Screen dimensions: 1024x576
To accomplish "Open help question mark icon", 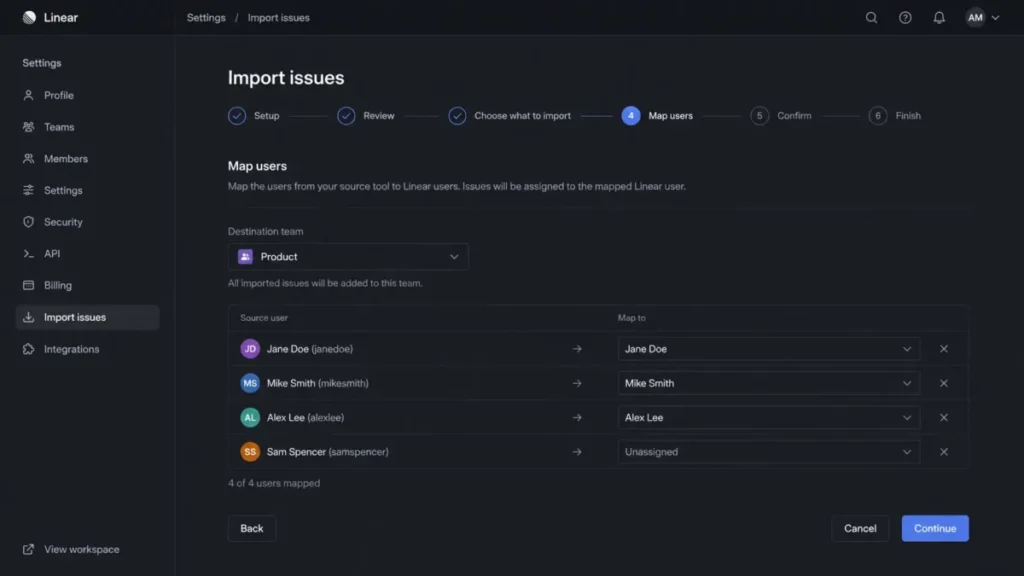I will tap(905, 18).
